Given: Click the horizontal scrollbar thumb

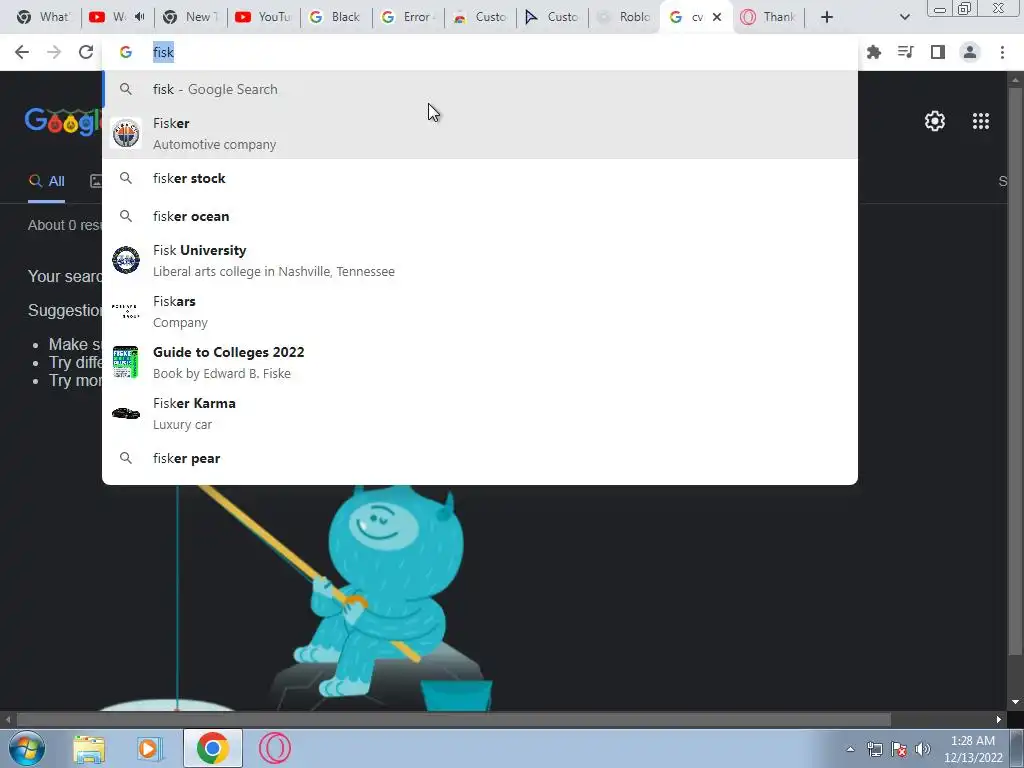Looking at the screenshot, I should 454,720.
